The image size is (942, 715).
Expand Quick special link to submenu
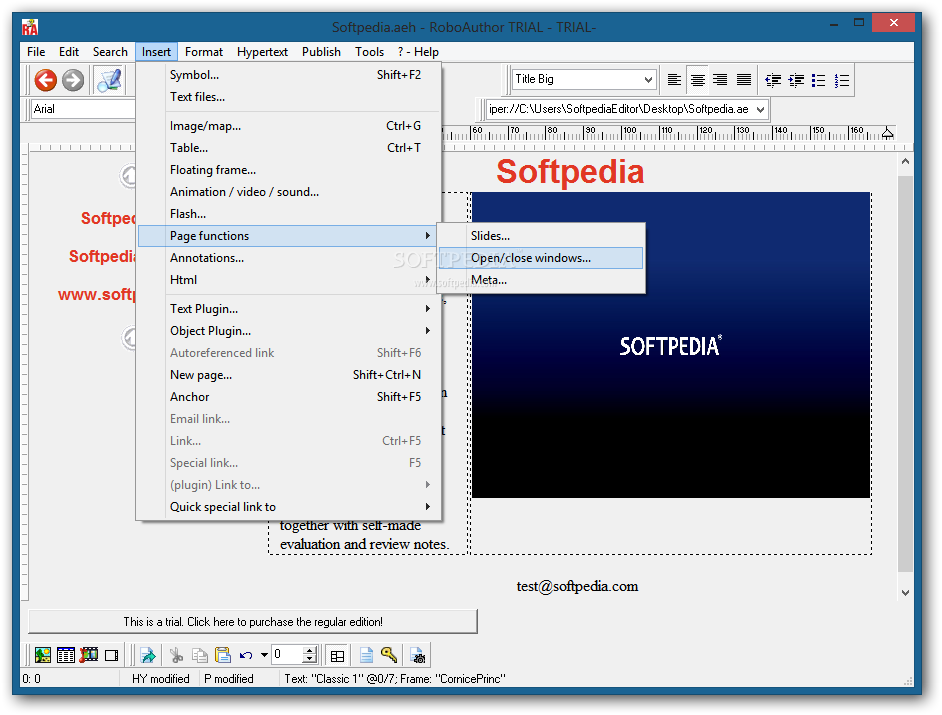pyautogui.click(x=290, y=507)
